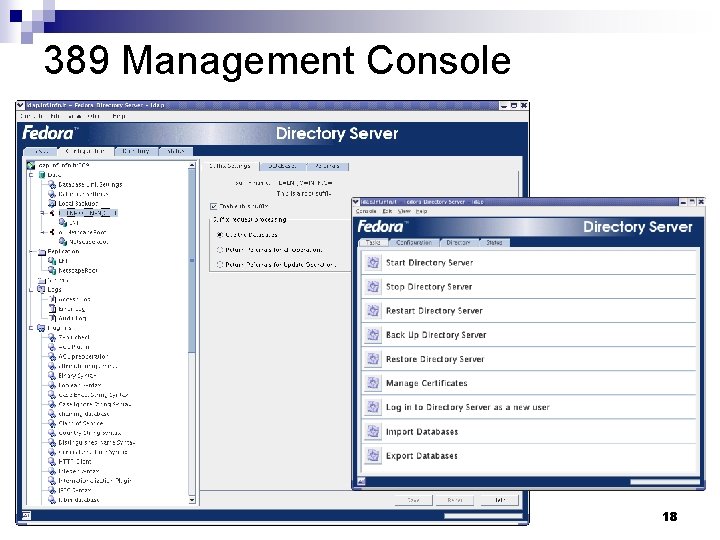Image resolution: width=720 pixels, height=540 pixels.
Task: Click the Reset button in the back window
Action: click(455, 500)
